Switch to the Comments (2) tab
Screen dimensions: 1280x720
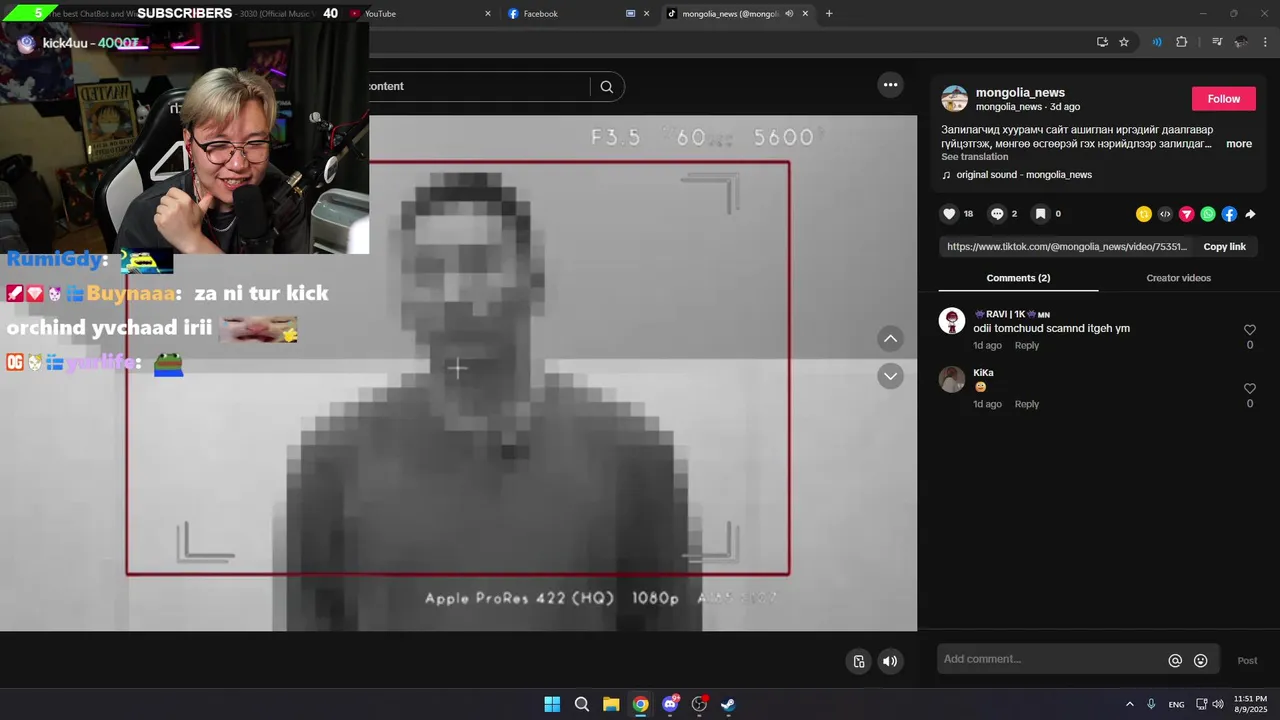point(1018,278)
